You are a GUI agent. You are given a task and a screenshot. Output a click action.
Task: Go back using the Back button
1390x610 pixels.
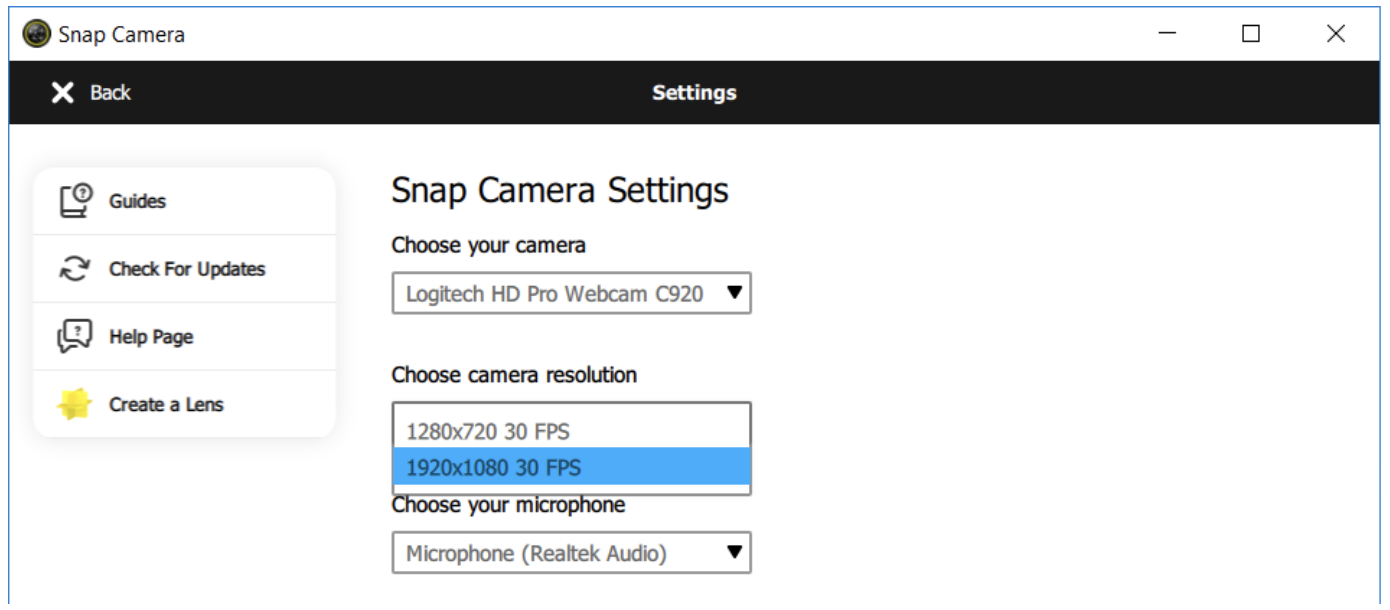pos(91,93)
